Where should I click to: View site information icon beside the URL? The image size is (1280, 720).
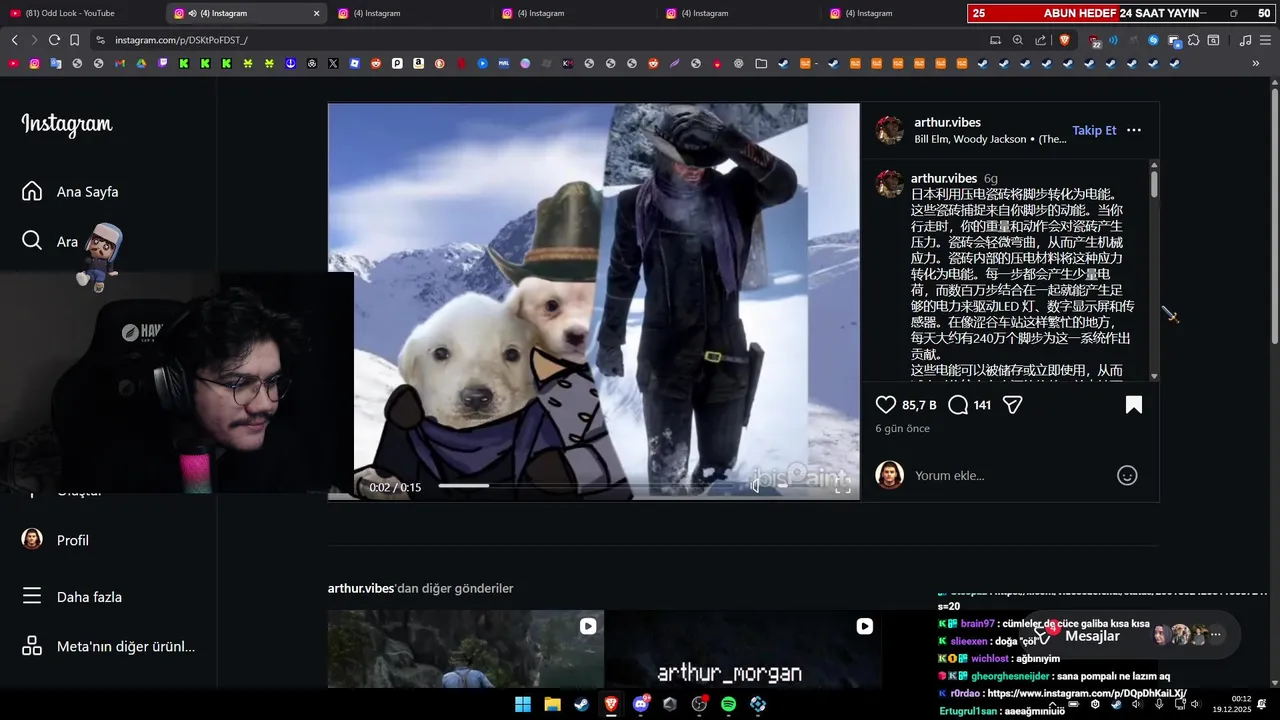point(99,40)
